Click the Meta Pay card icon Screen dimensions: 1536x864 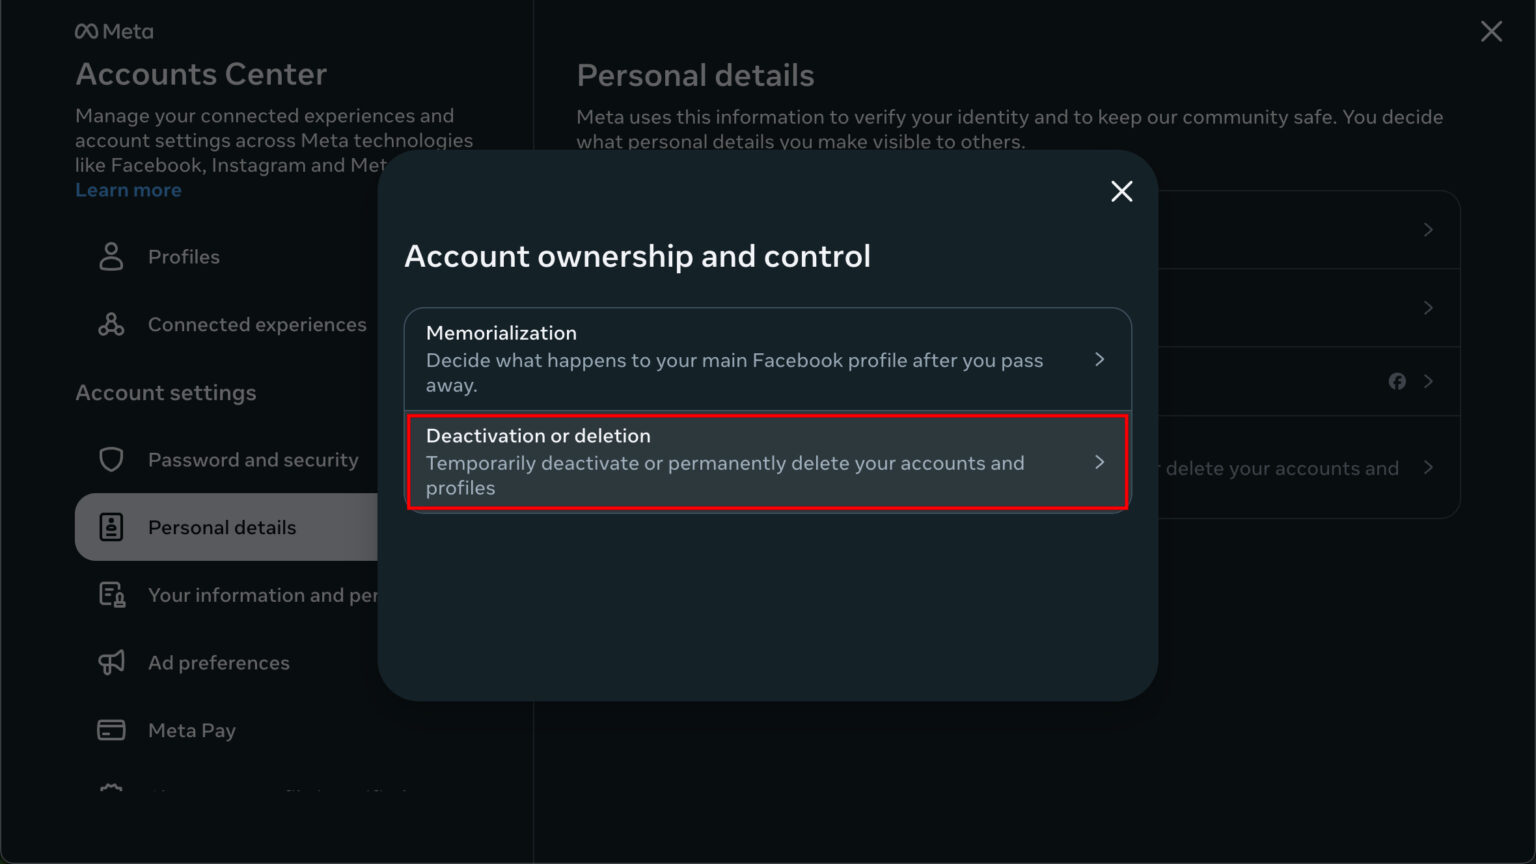(x=111, y=730)
